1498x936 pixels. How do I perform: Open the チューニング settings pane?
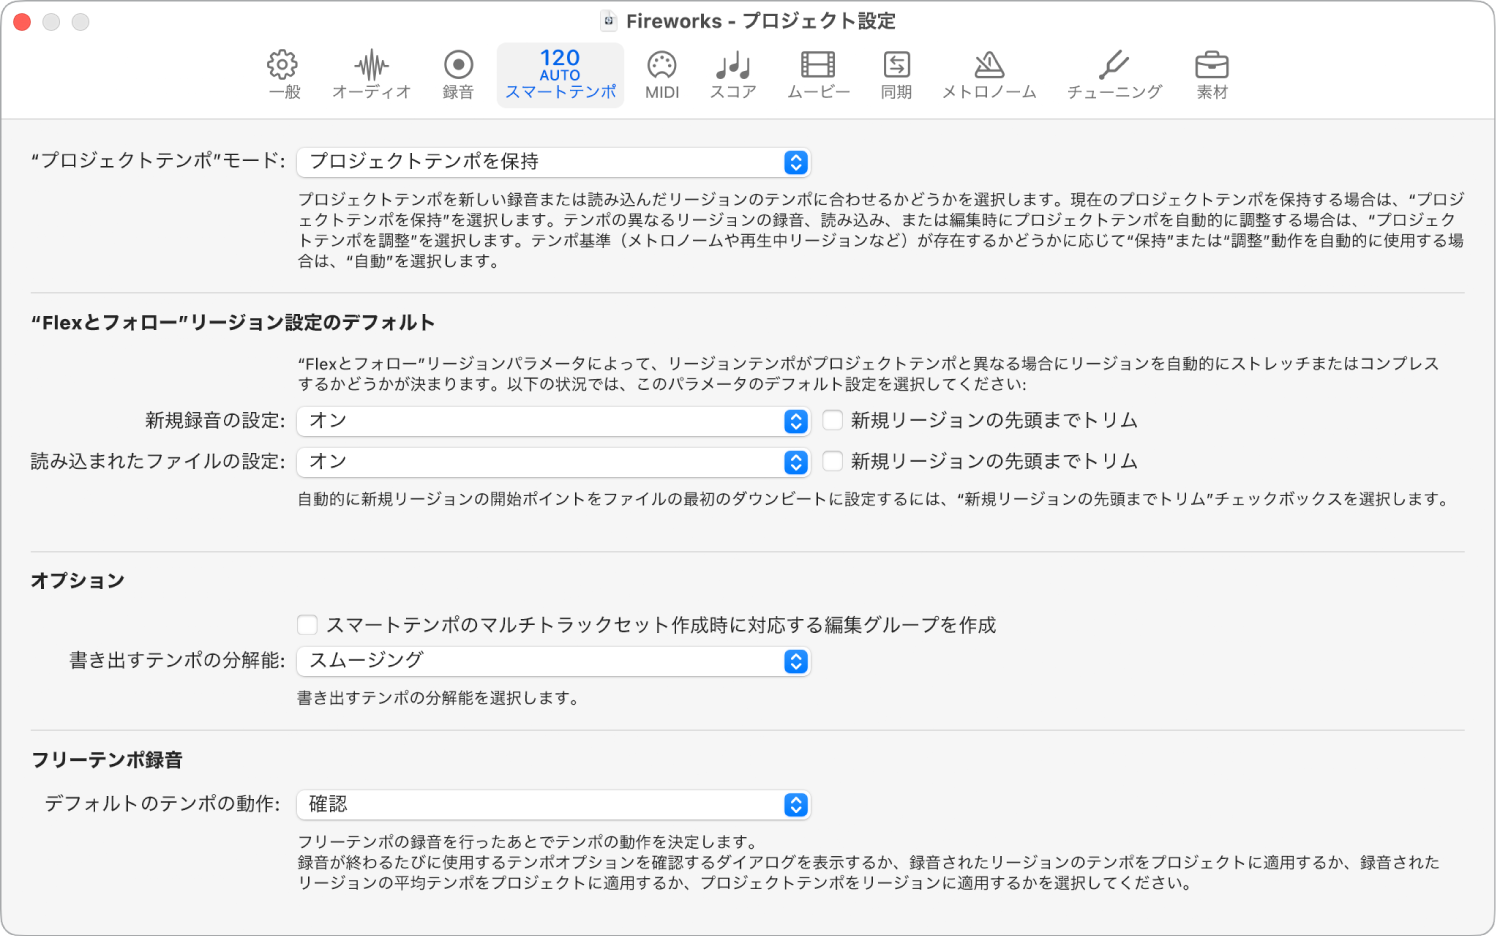click(1112, 75)
